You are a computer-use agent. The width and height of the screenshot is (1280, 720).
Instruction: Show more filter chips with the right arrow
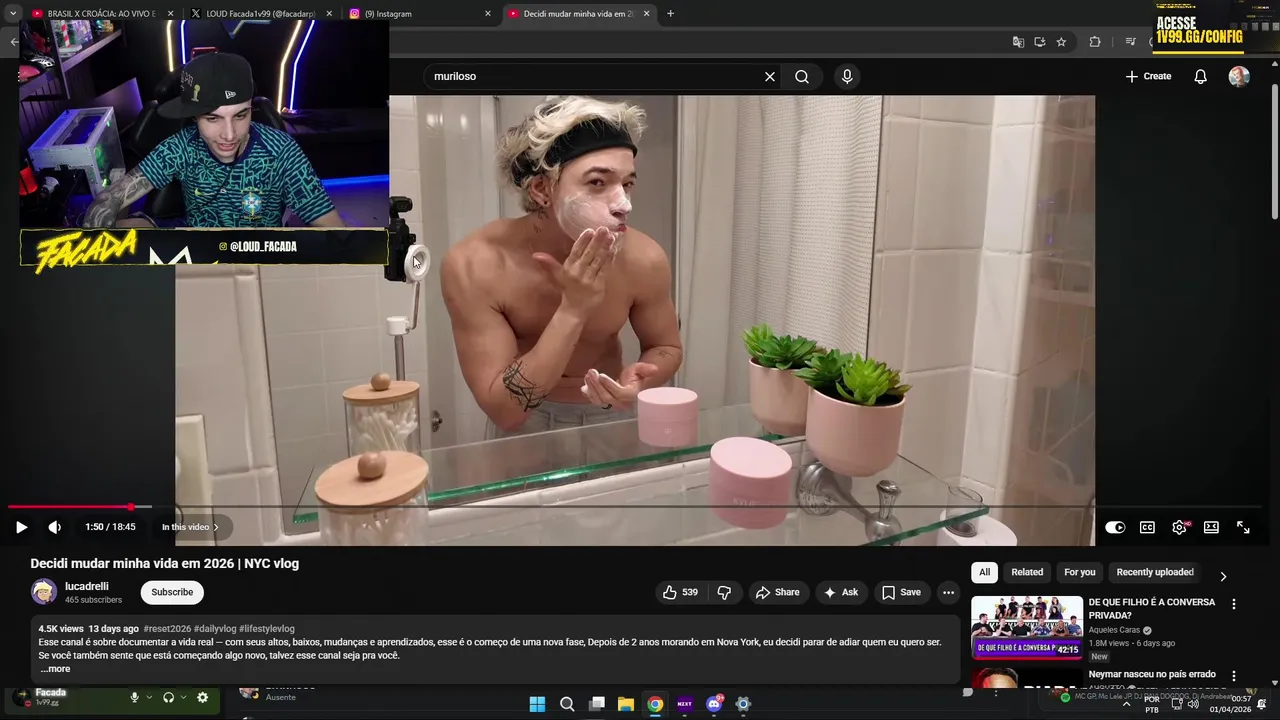pos(1222,576)
